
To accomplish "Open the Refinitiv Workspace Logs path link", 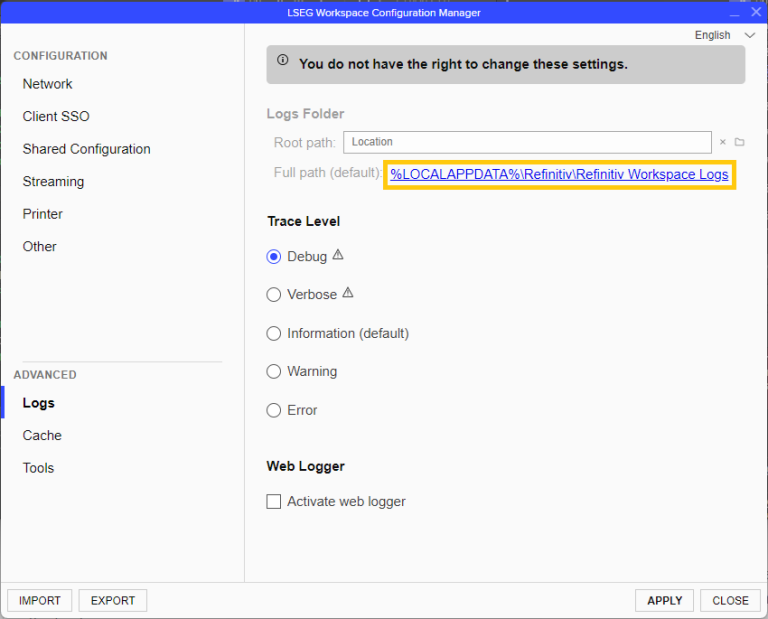I will pyautogui.click(x=559, y=174).
